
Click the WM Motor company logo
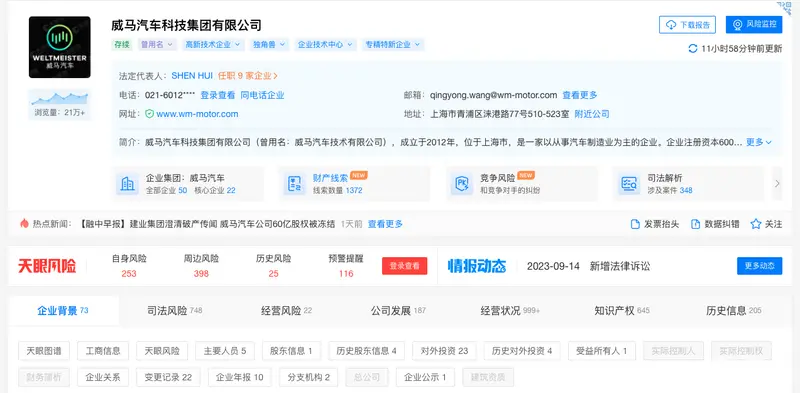pos(60,47)
